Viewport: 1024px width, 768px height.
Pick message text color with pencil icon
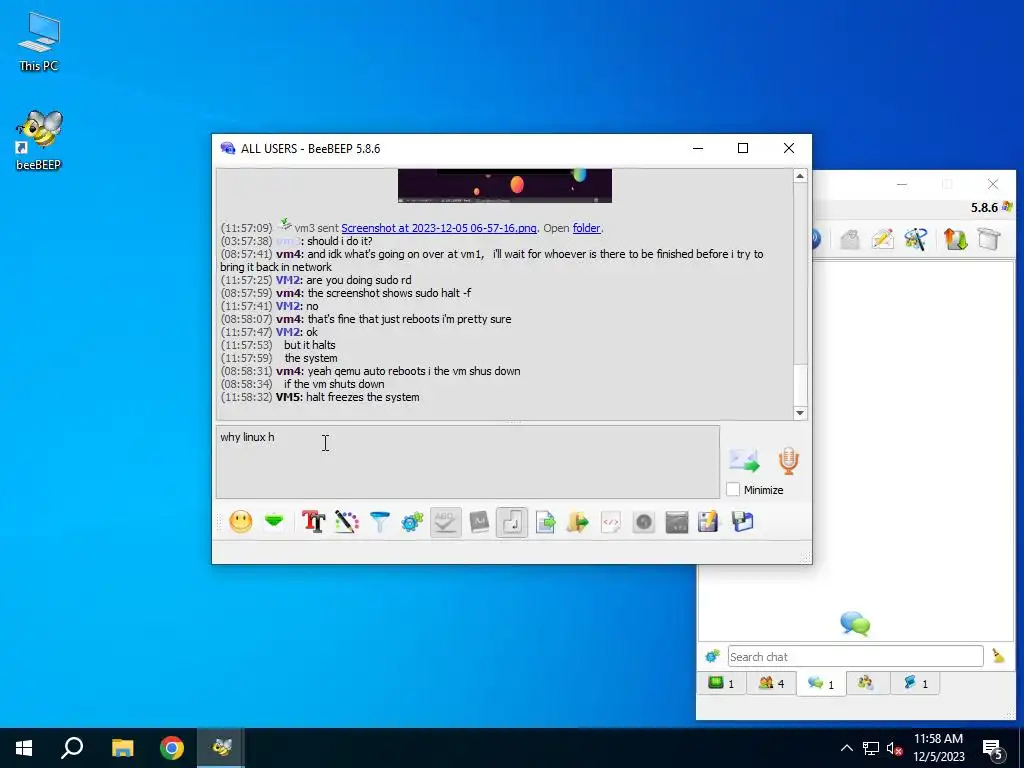pos(347,522)
